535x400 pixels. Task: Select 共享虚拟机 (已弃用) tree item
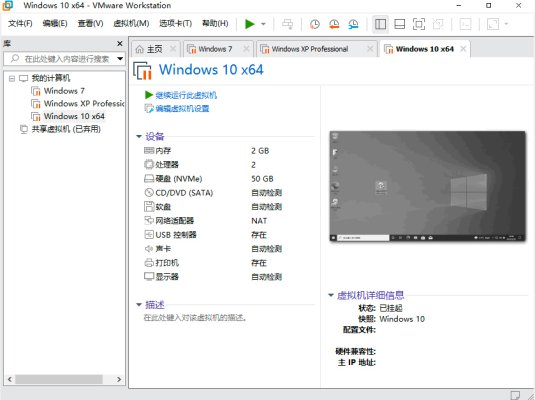pos(60,129)
